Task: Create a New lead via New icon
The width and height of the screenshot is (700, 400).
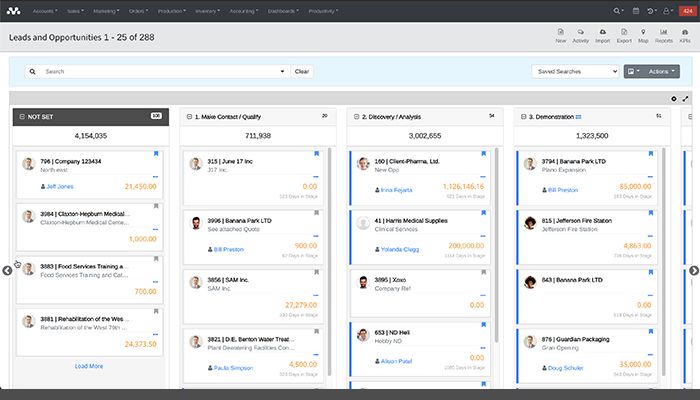Action: pos(561,36)
